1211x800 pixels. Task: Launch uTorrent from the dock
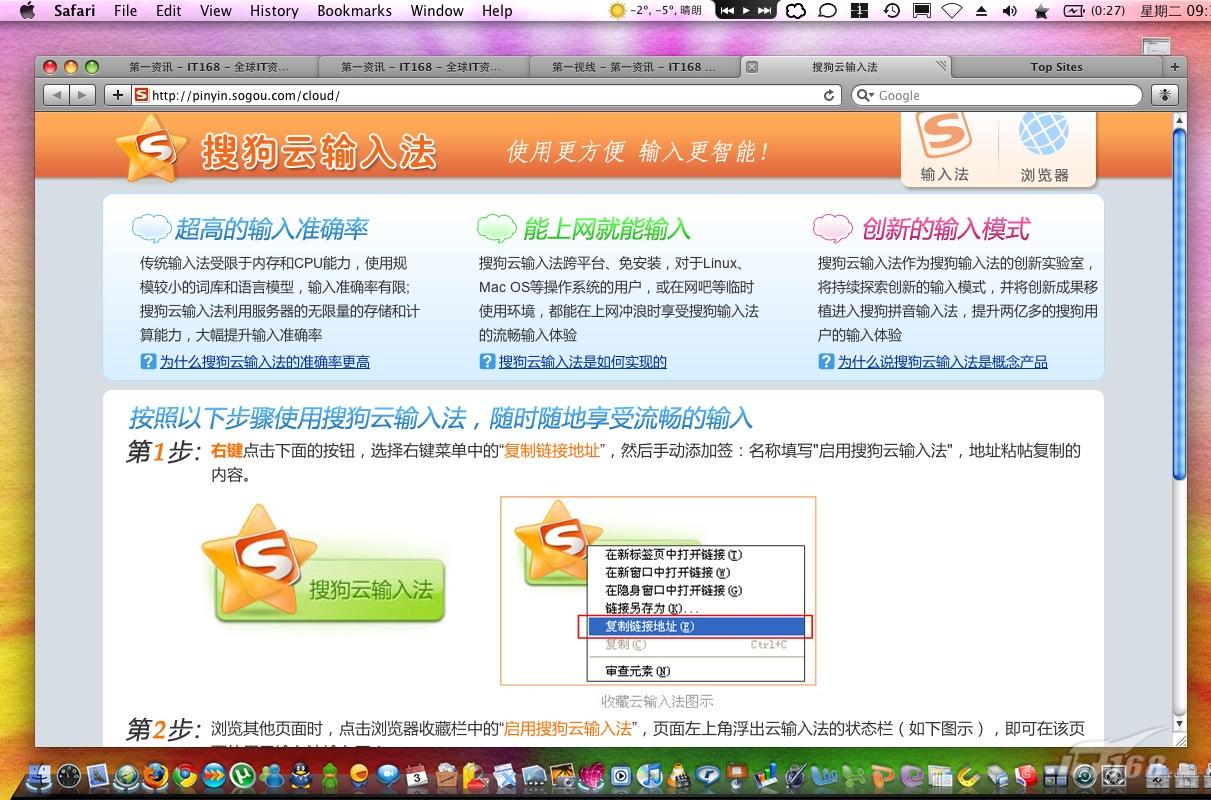[x=242, y=775]
